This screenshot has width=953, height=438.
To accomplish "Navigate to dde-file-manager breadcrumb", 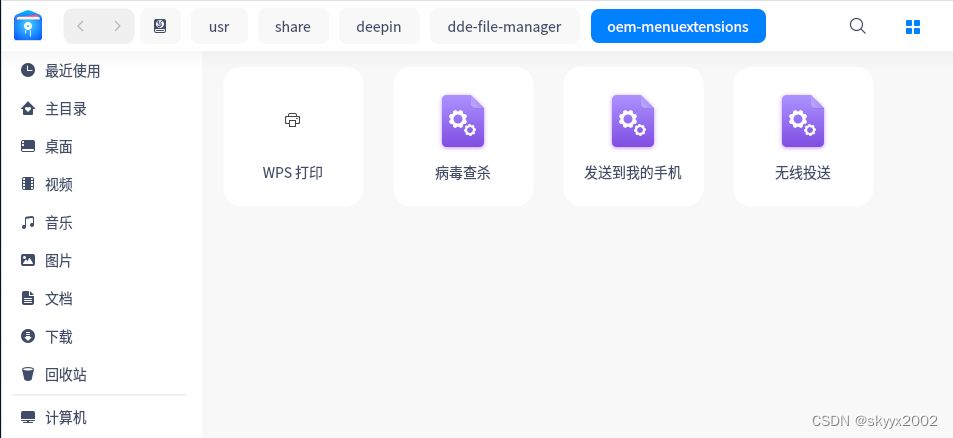I will (x=504, y=26).
